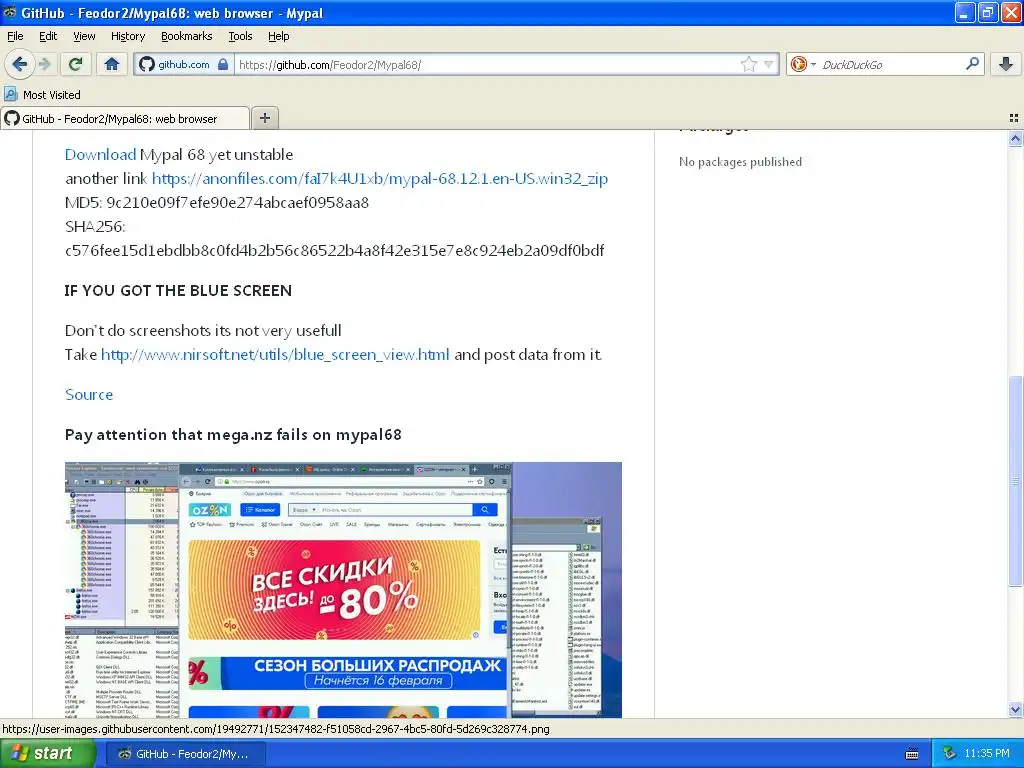Open the DuckDuckGo search engine selector

803,64
